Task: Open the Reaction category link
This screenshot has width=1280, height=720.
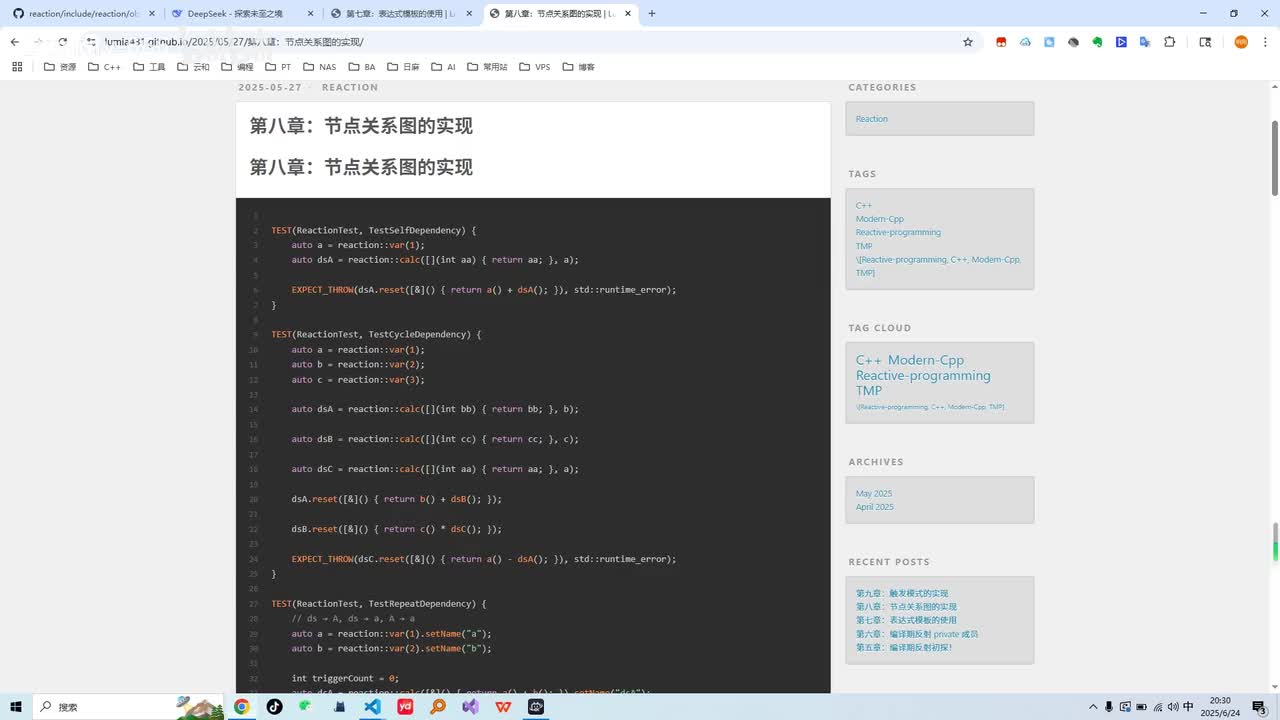Action: [871, 119]
